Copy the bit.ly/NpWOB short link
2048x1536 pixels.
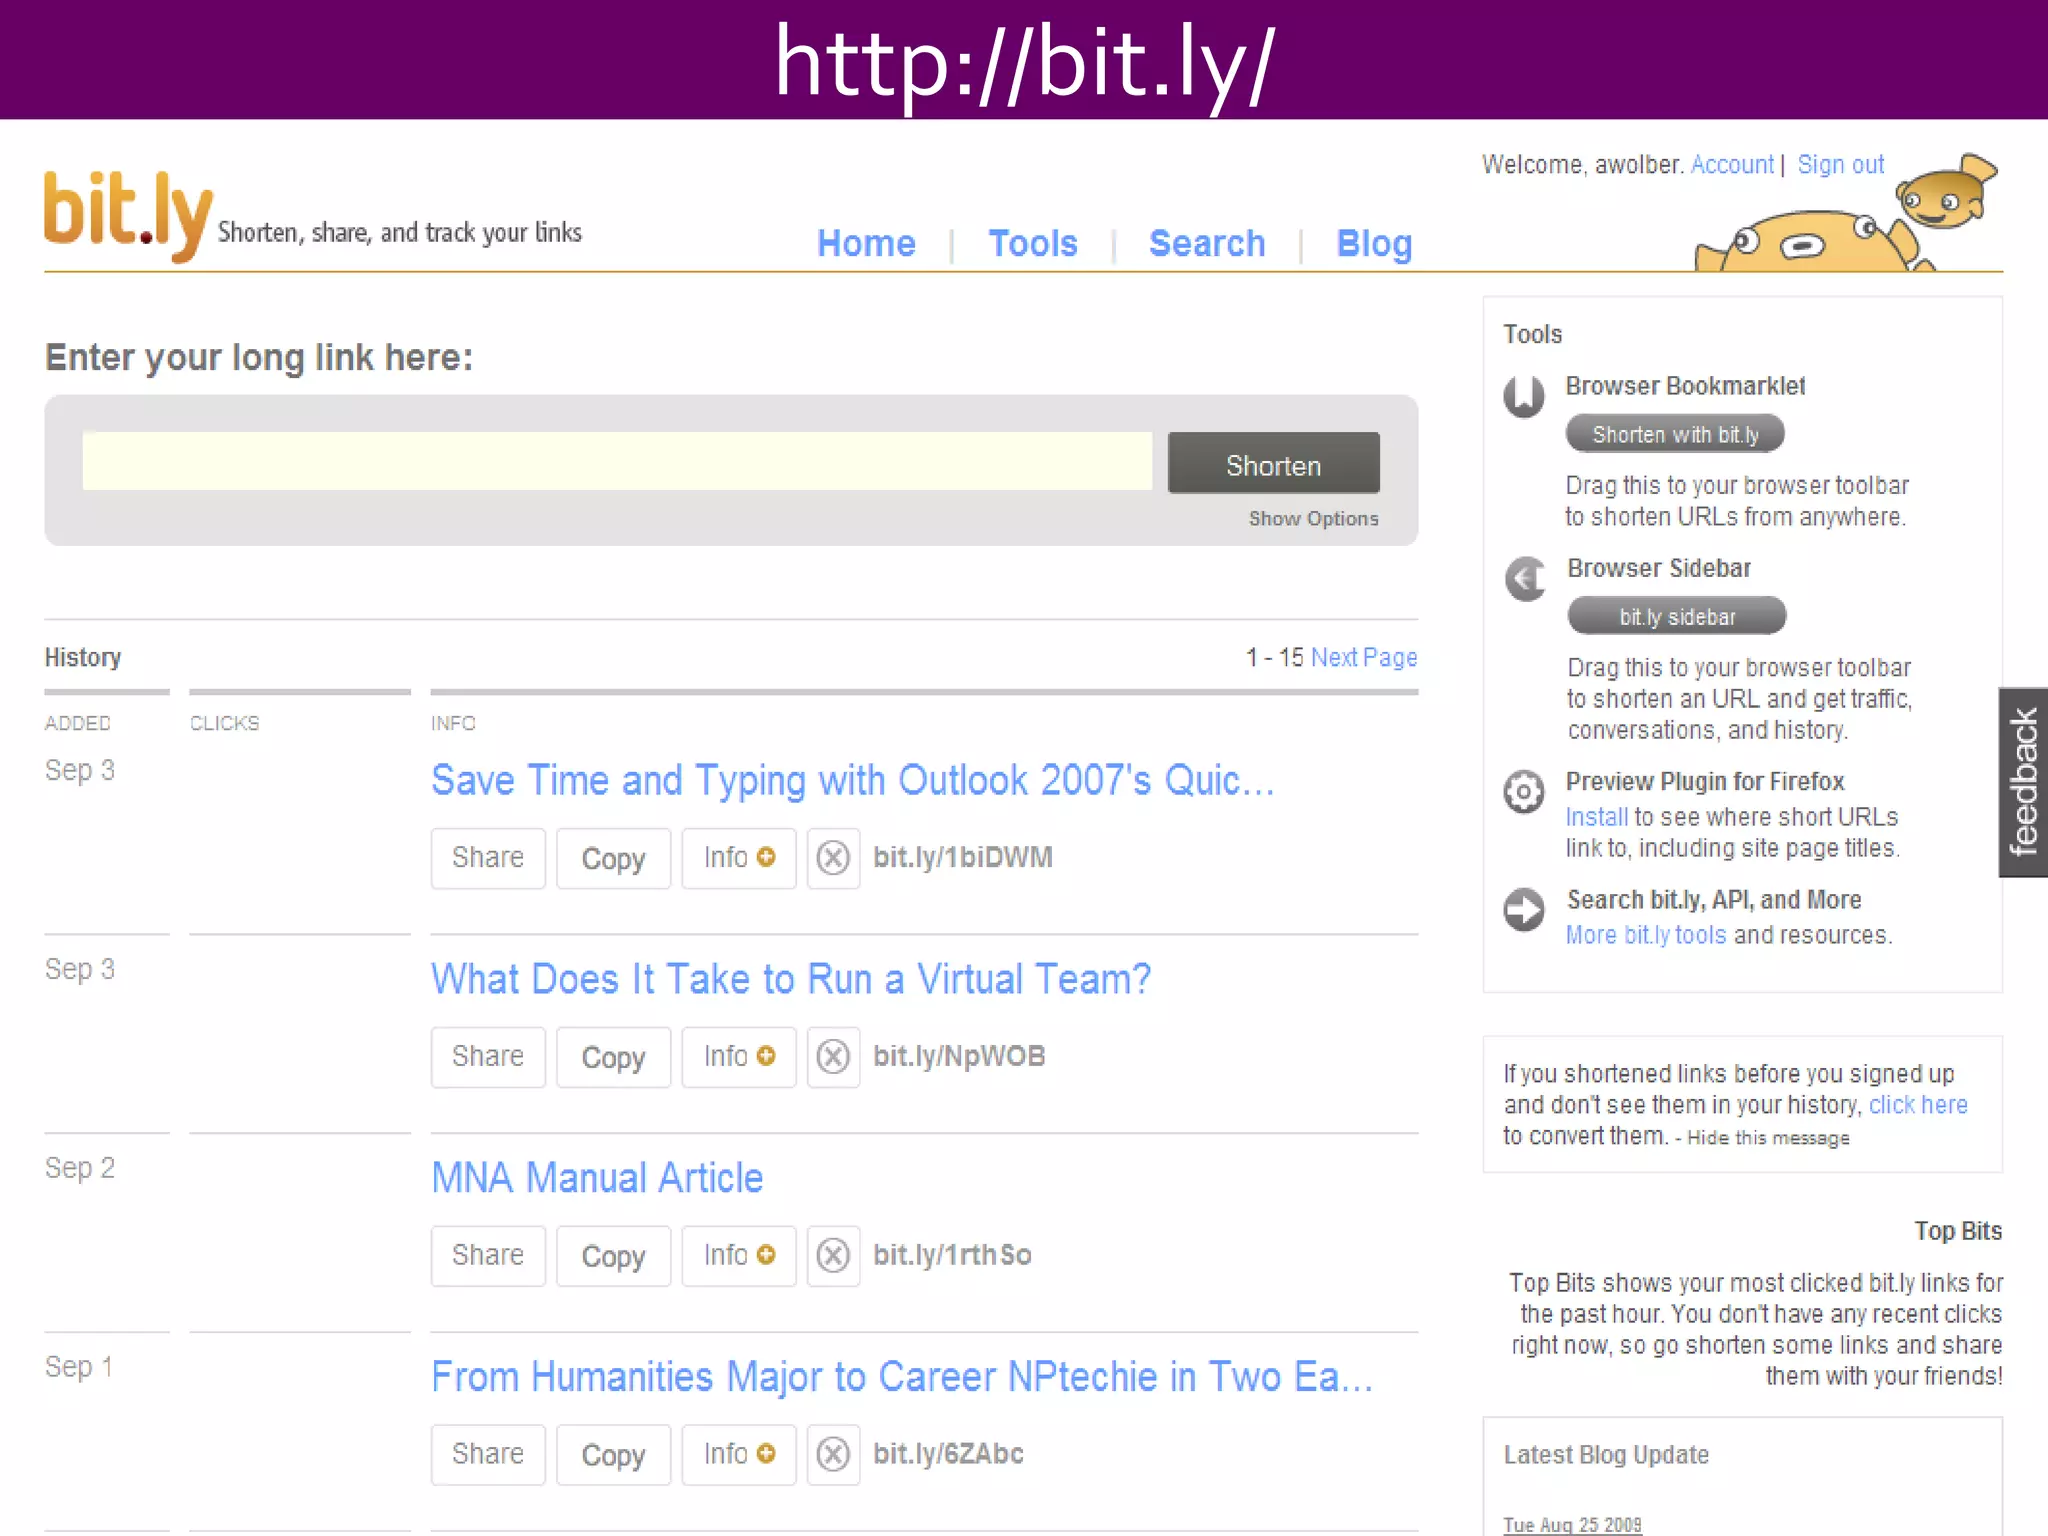coord(613,1057)
